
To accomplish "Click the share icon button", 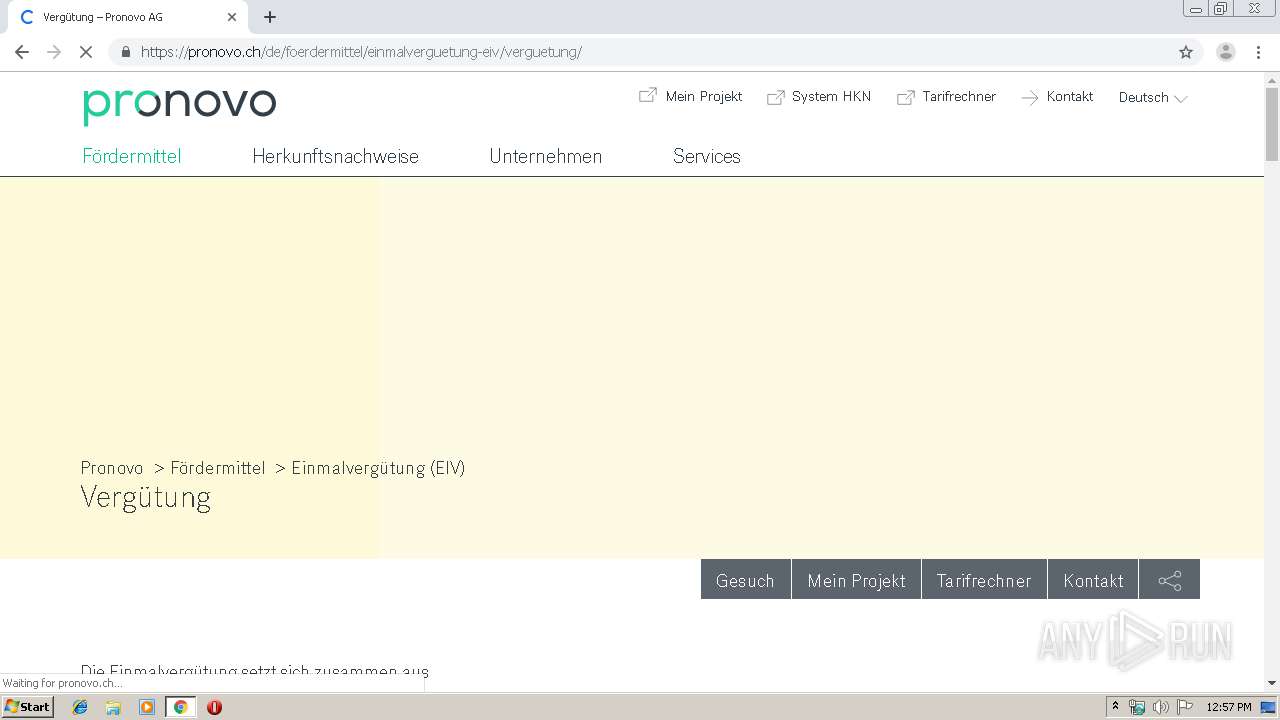I will pos(1169,580).
